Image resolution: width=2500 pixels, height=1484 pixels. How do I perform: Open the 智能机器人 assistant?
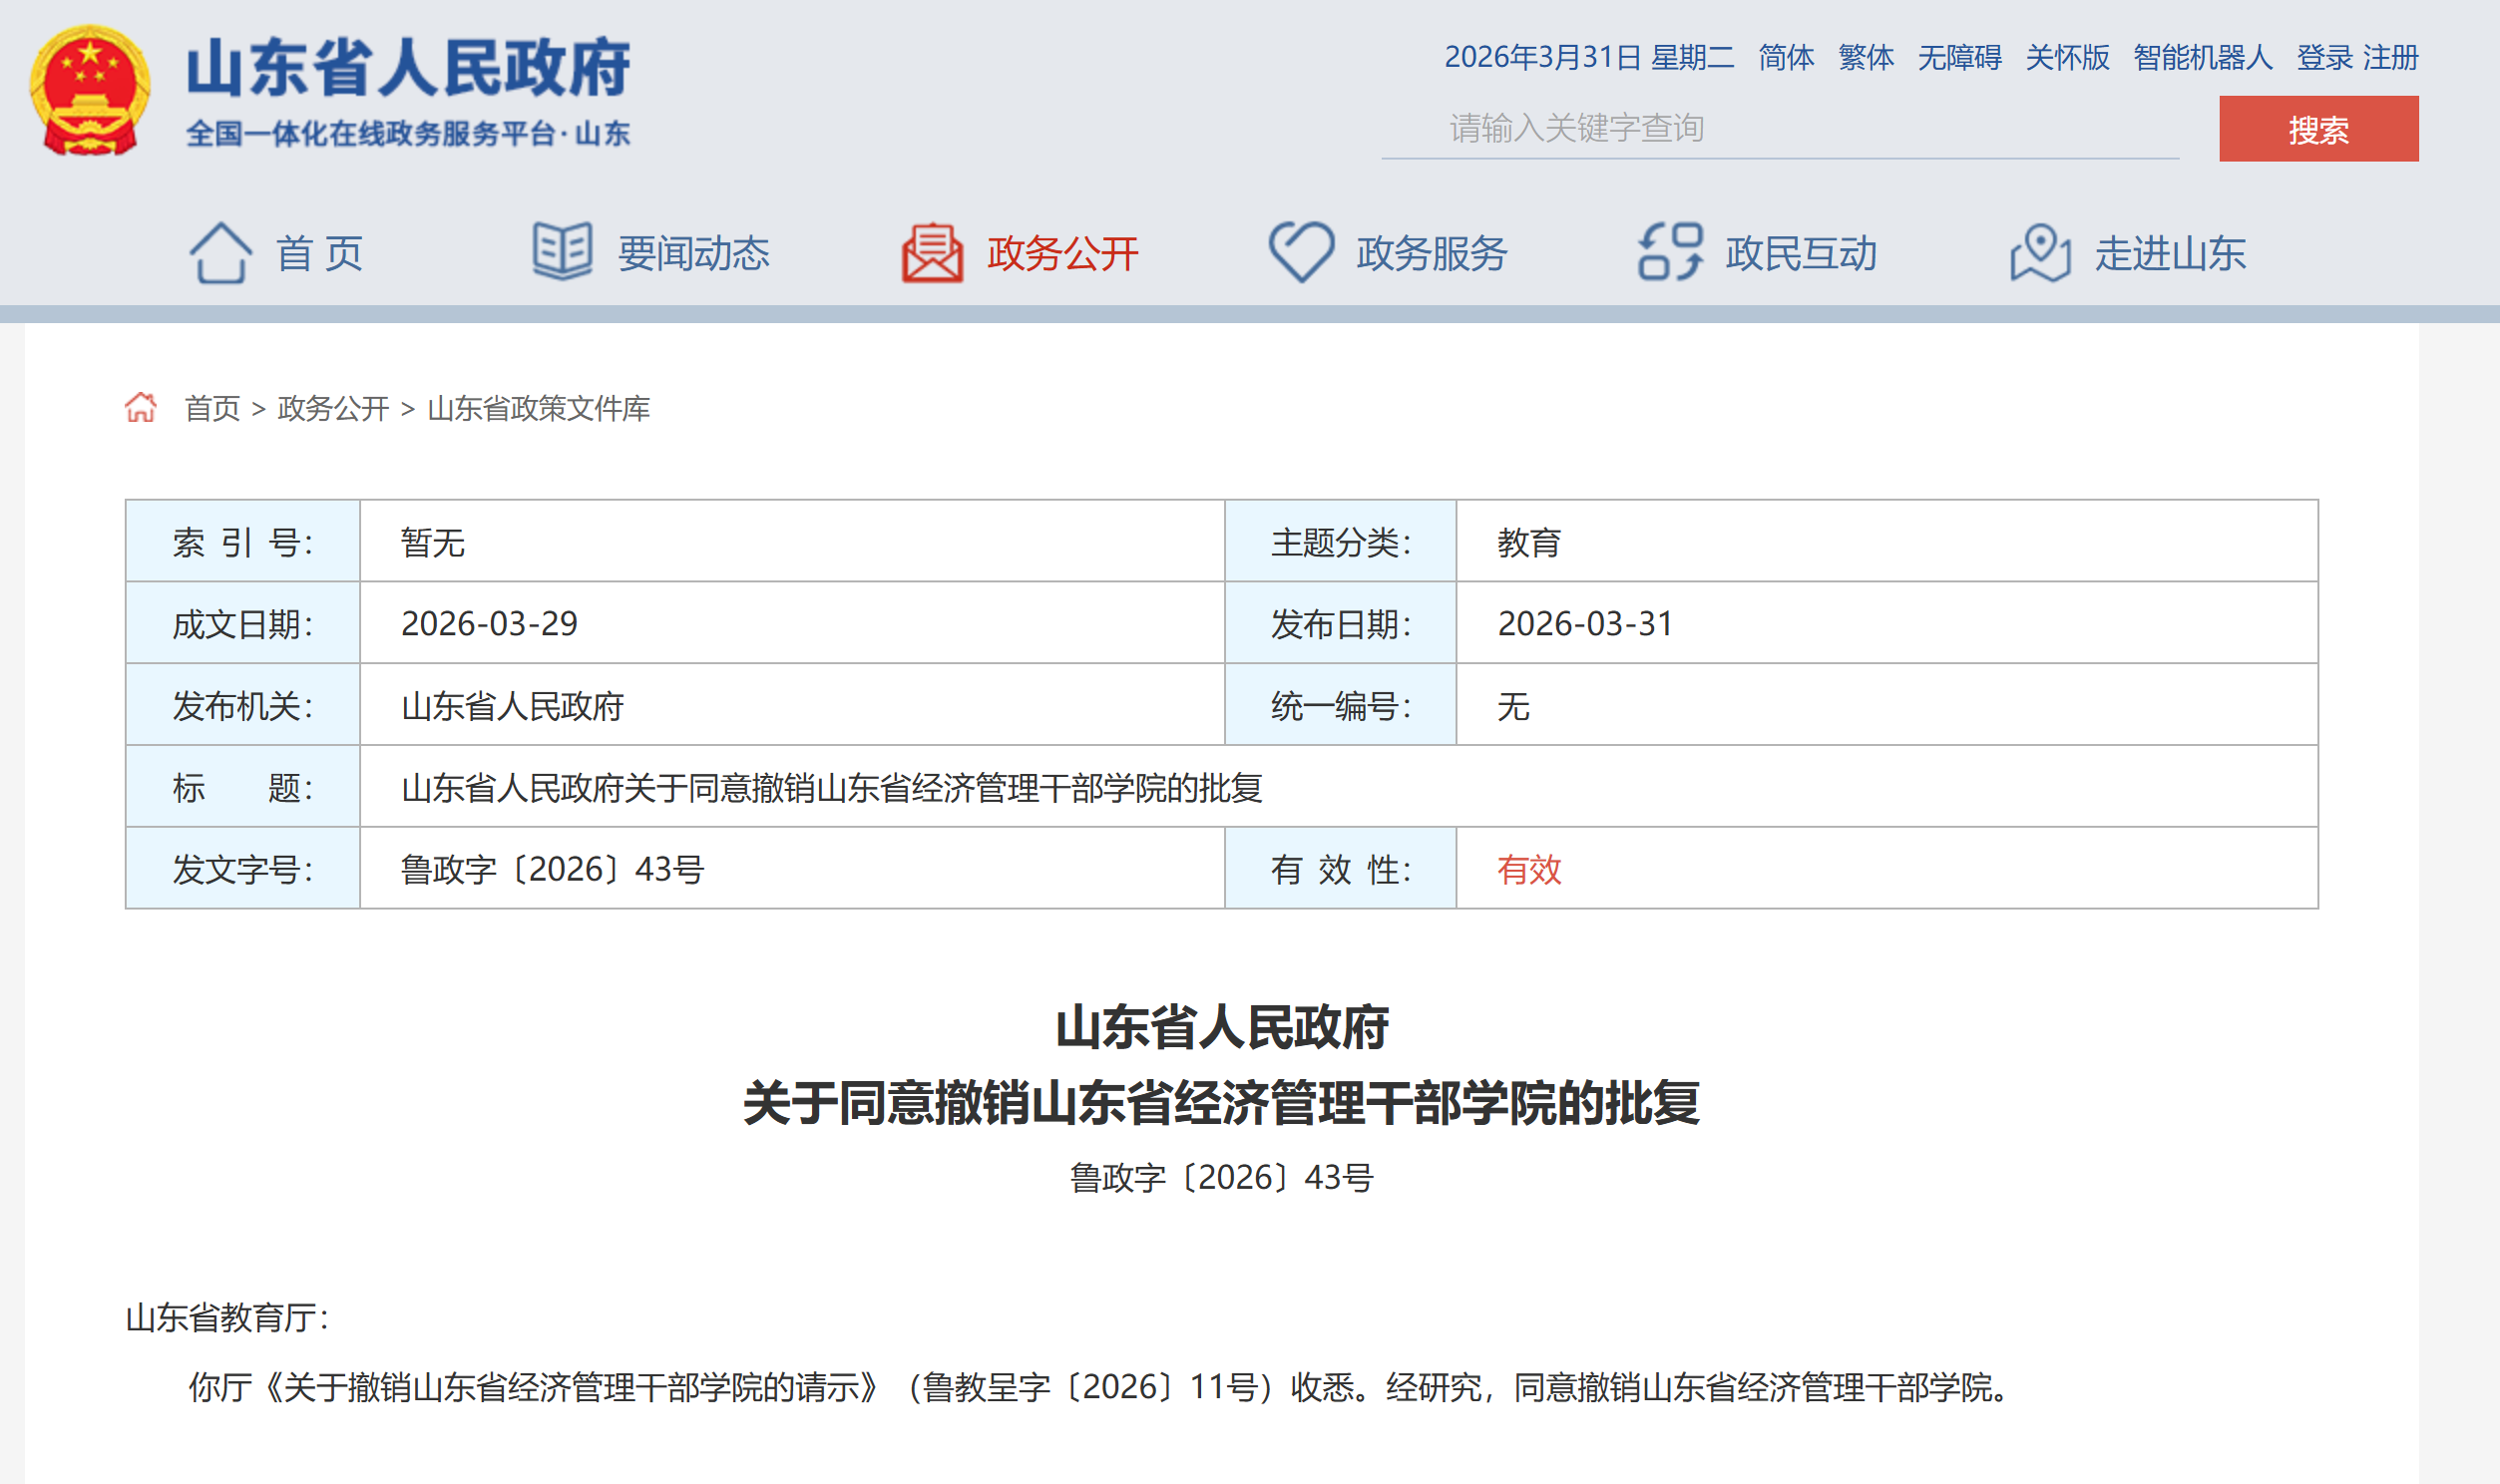2202,57
